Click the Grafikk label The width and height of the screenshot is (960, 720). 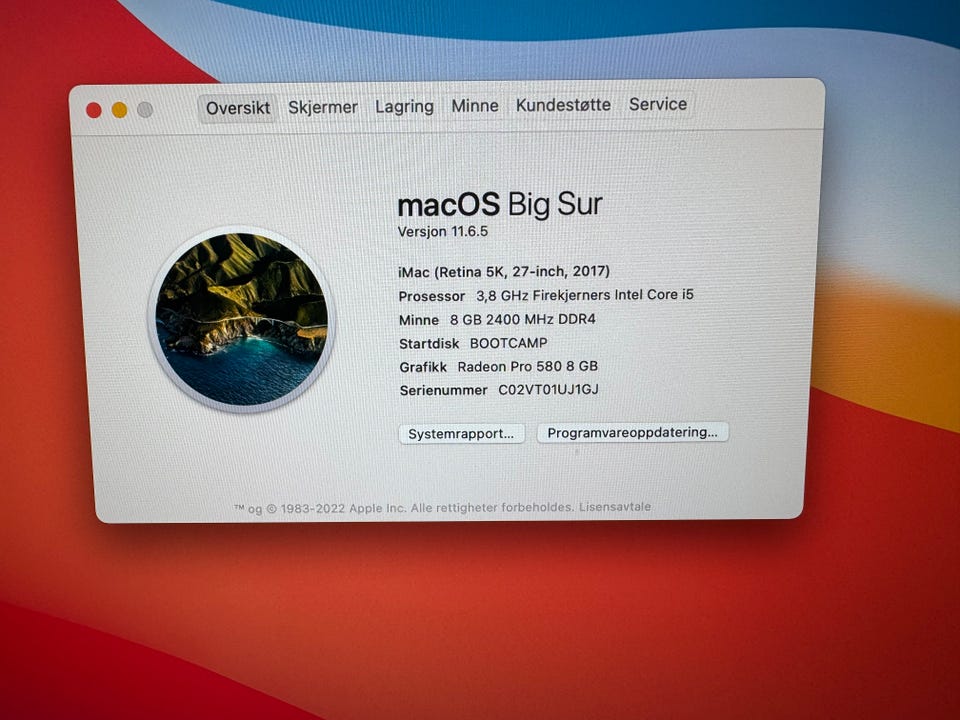point(423,367)
